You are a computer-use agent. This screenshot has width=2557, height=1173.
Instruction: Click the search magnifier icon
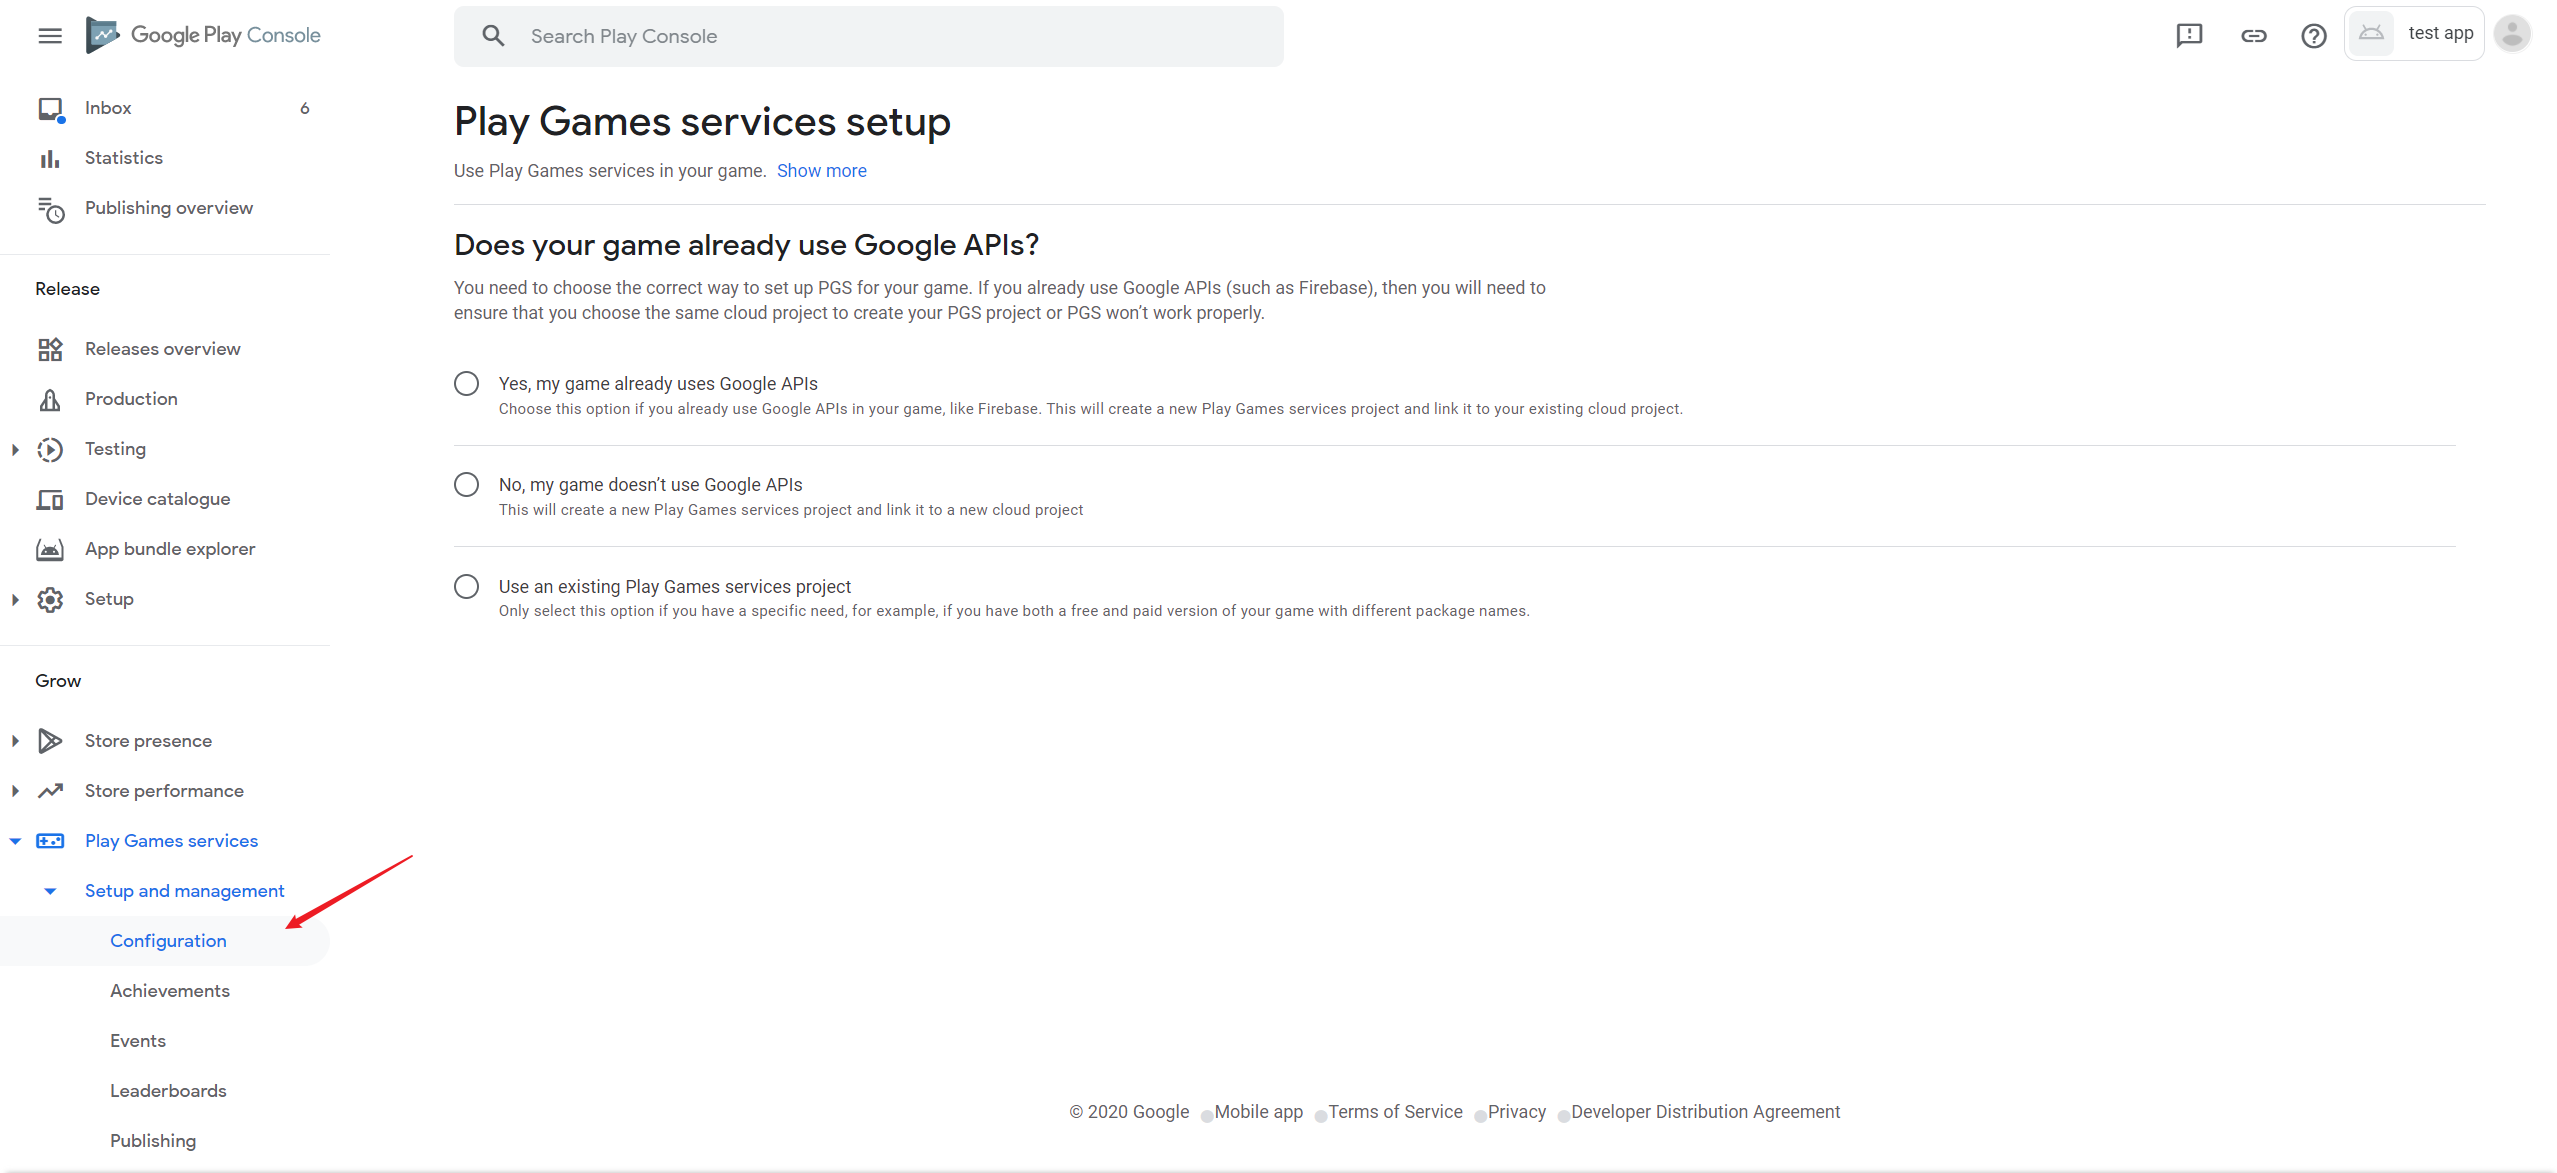point(493,36)
